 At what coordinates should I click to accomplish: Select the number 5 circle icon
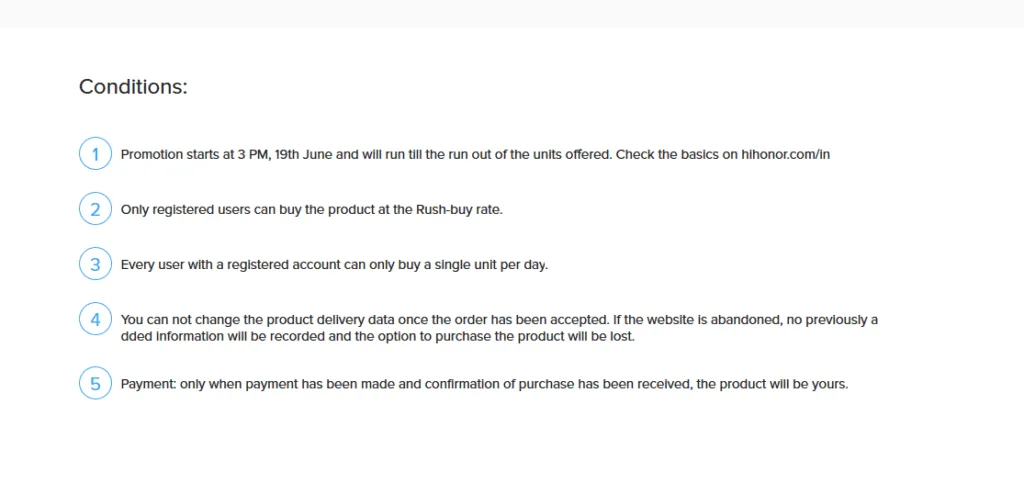[x=95, y=383]
